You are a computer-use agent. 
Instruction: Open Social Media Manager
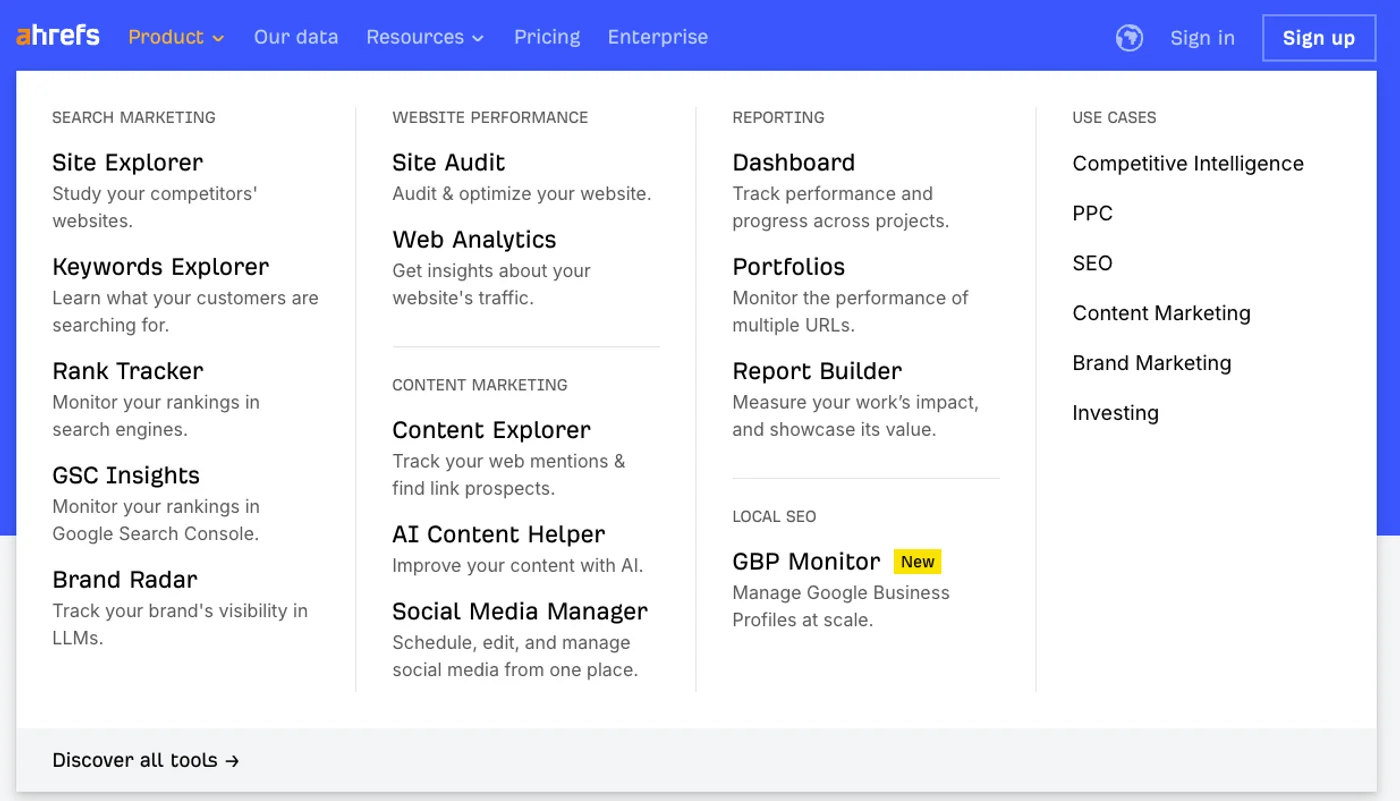click(x=520, y=611)
